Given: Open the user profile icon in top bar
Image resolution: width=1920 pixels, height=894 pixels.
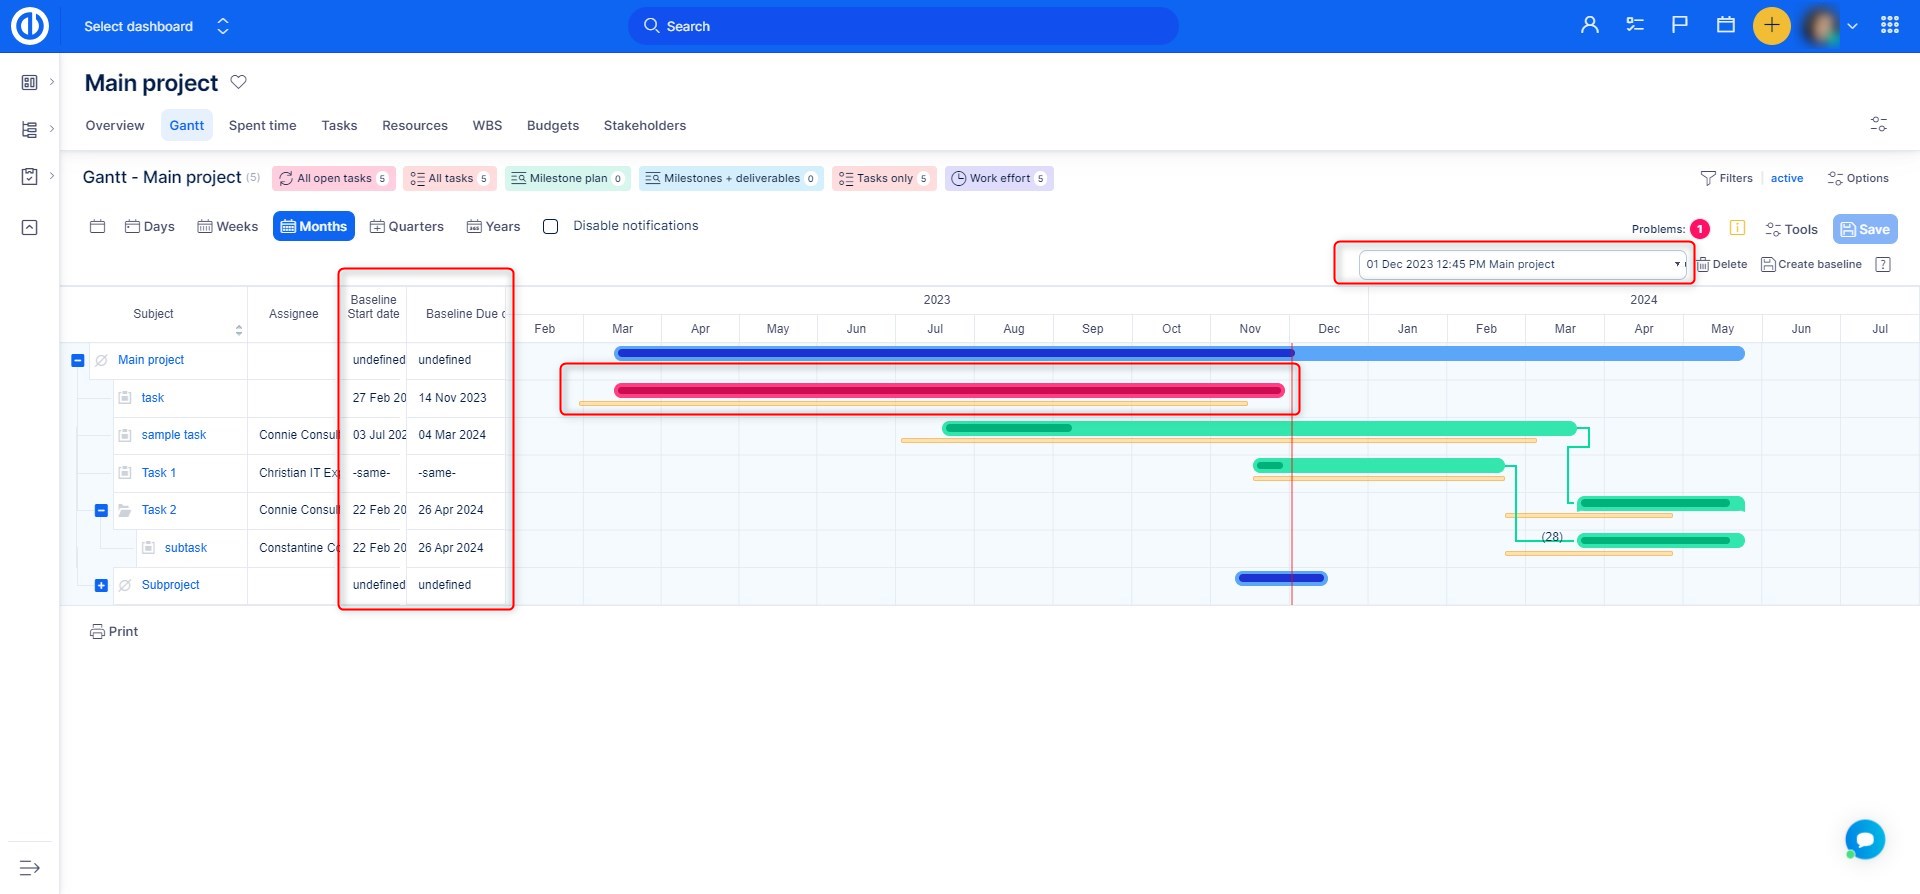Looking at the screenshot, I should coord(1589,26).
